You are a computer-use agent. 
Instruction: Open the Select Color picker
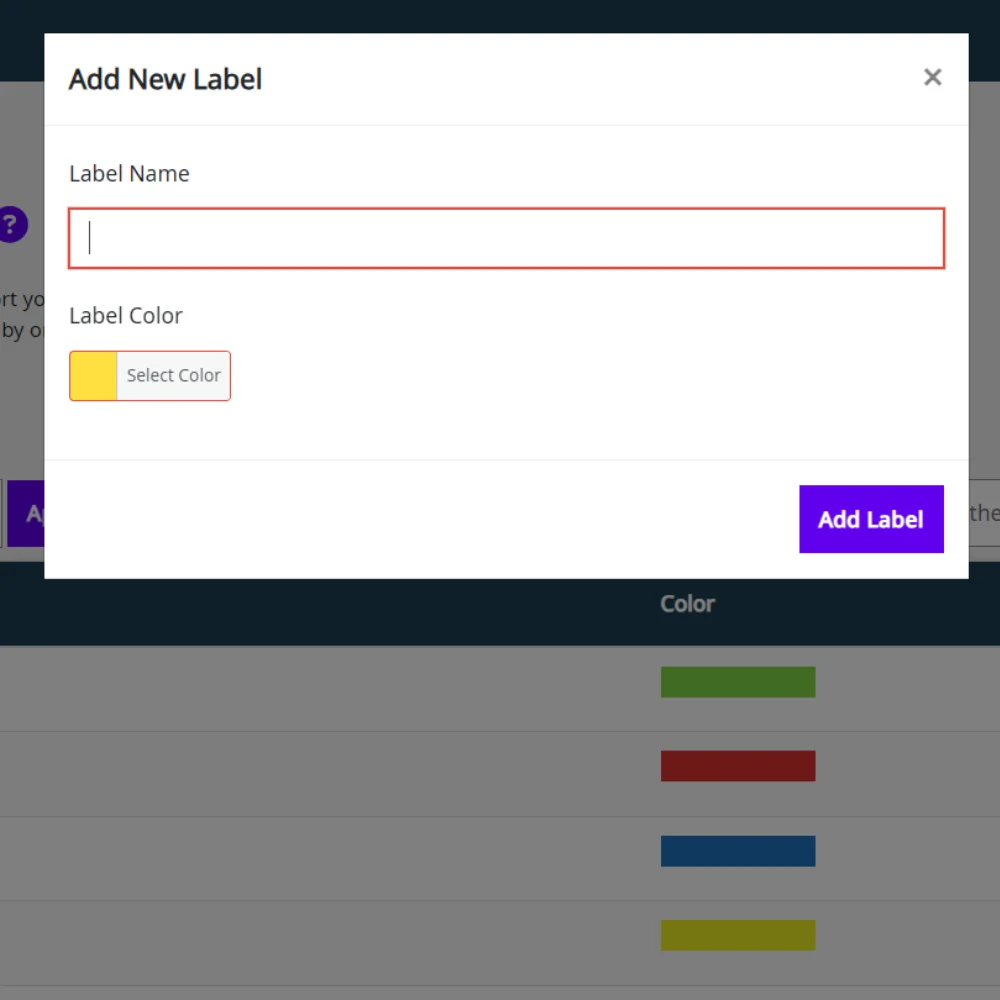point(173,376)
